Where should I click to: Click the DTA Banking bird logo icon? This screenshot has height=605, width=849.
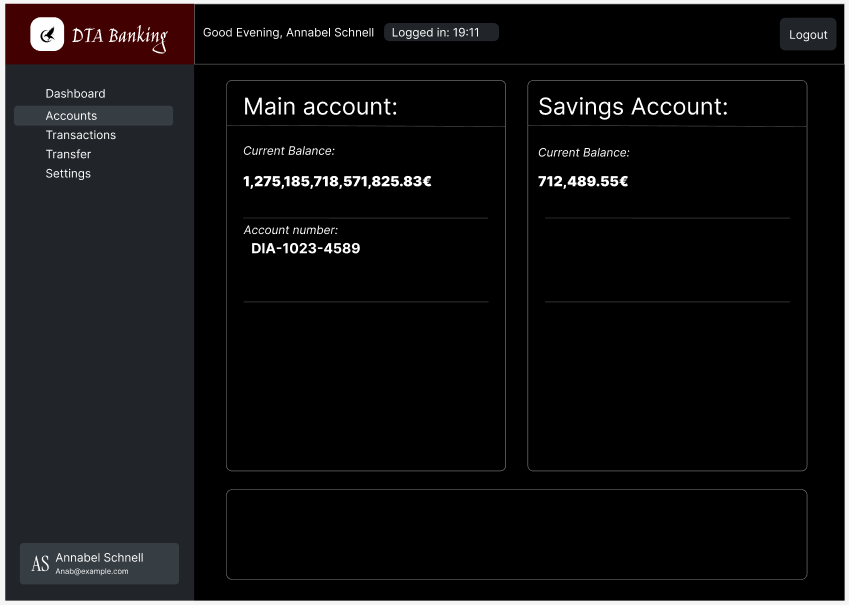(x=47, y=35)
